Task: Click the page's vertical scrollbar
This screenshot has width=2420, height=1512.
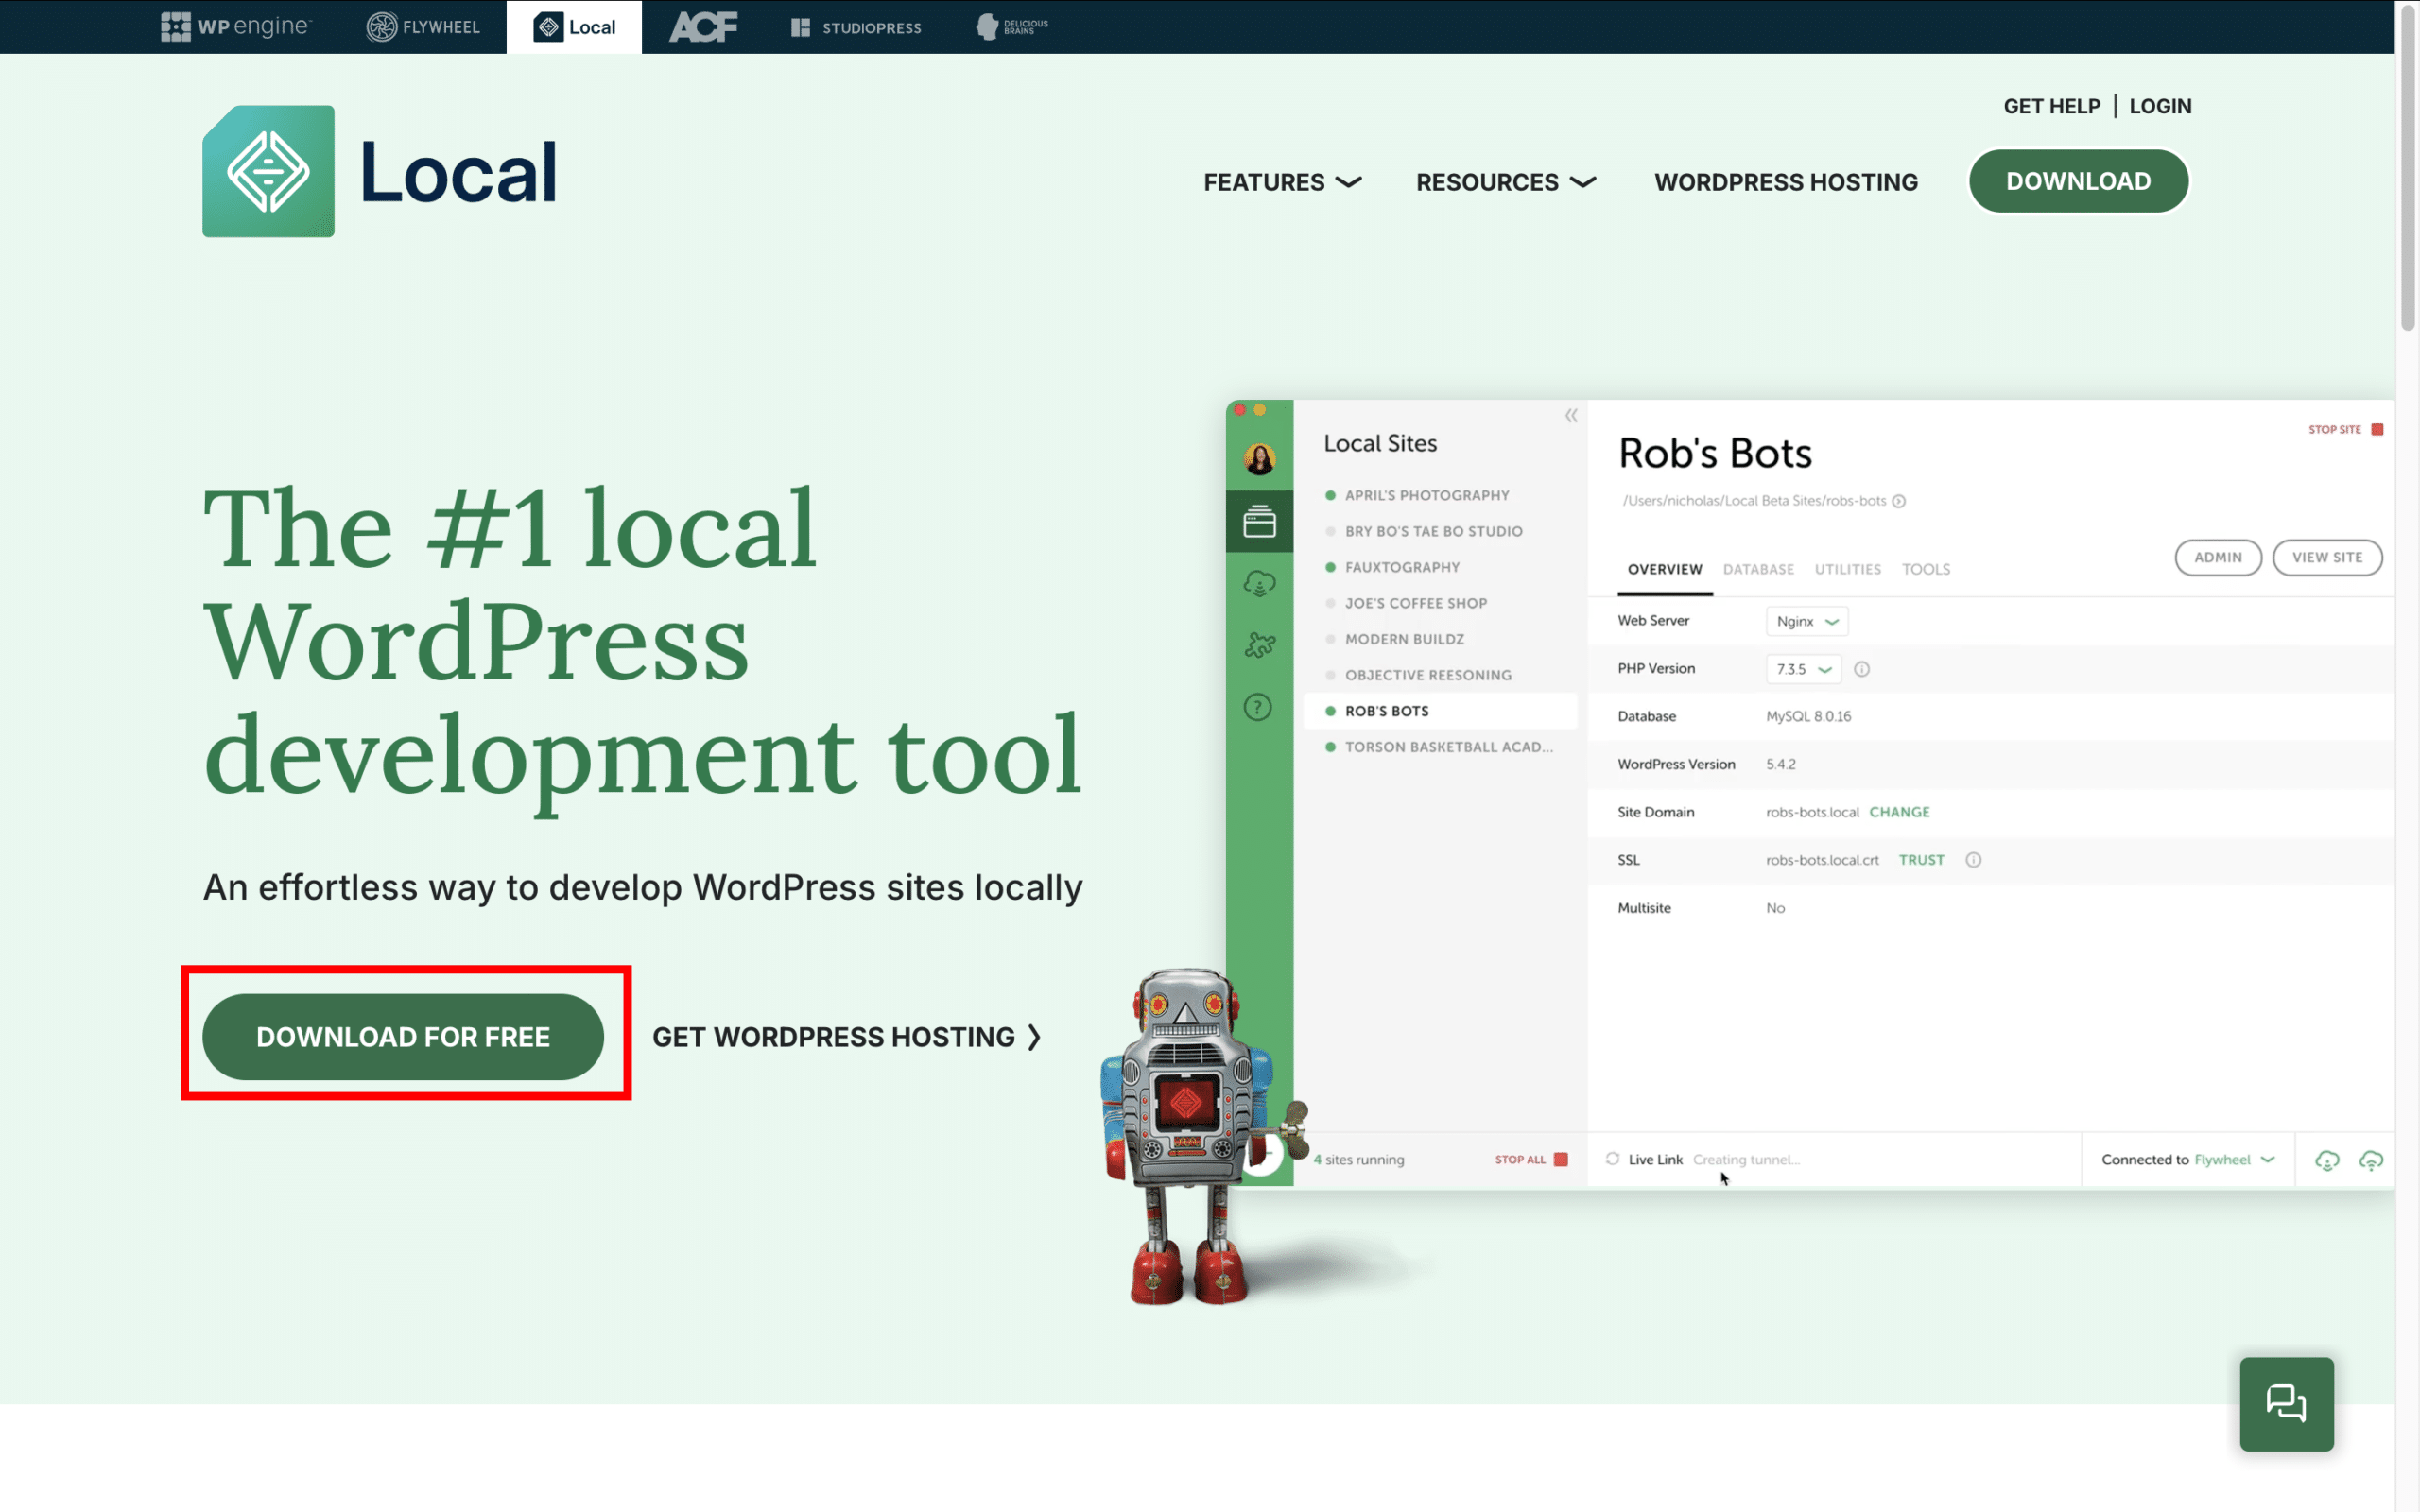Action: (2407, 170)
